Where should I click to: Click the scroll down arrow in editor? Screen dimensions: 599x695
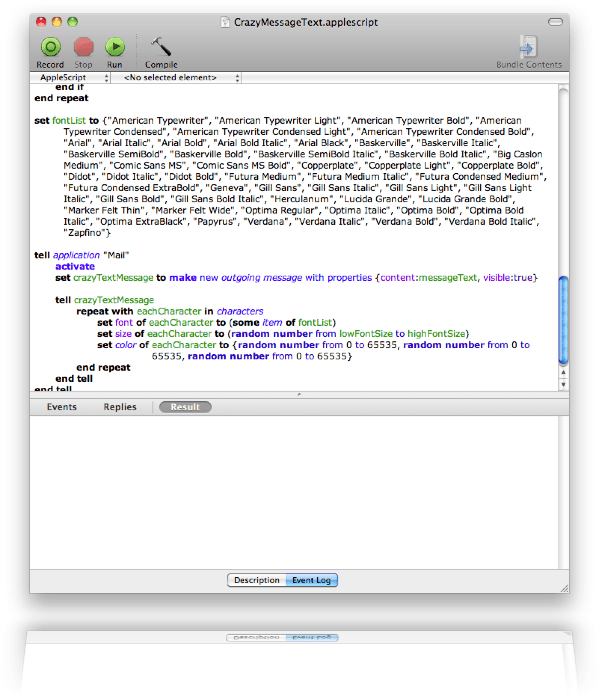click(x=563, y=384)
